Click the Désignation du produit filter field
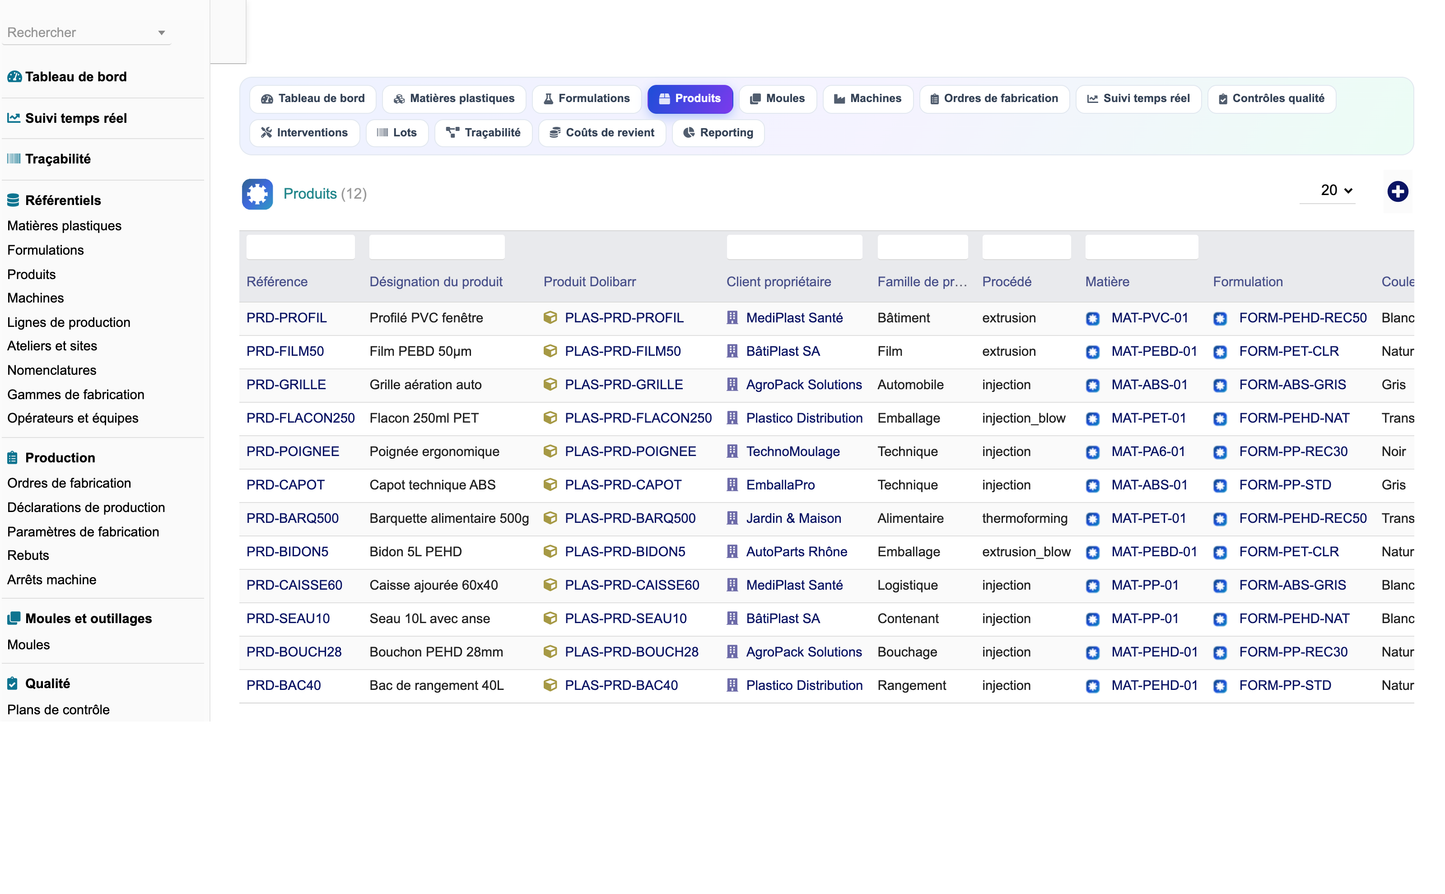This screenshot has height=894, width=1445. tap(437, 247)
